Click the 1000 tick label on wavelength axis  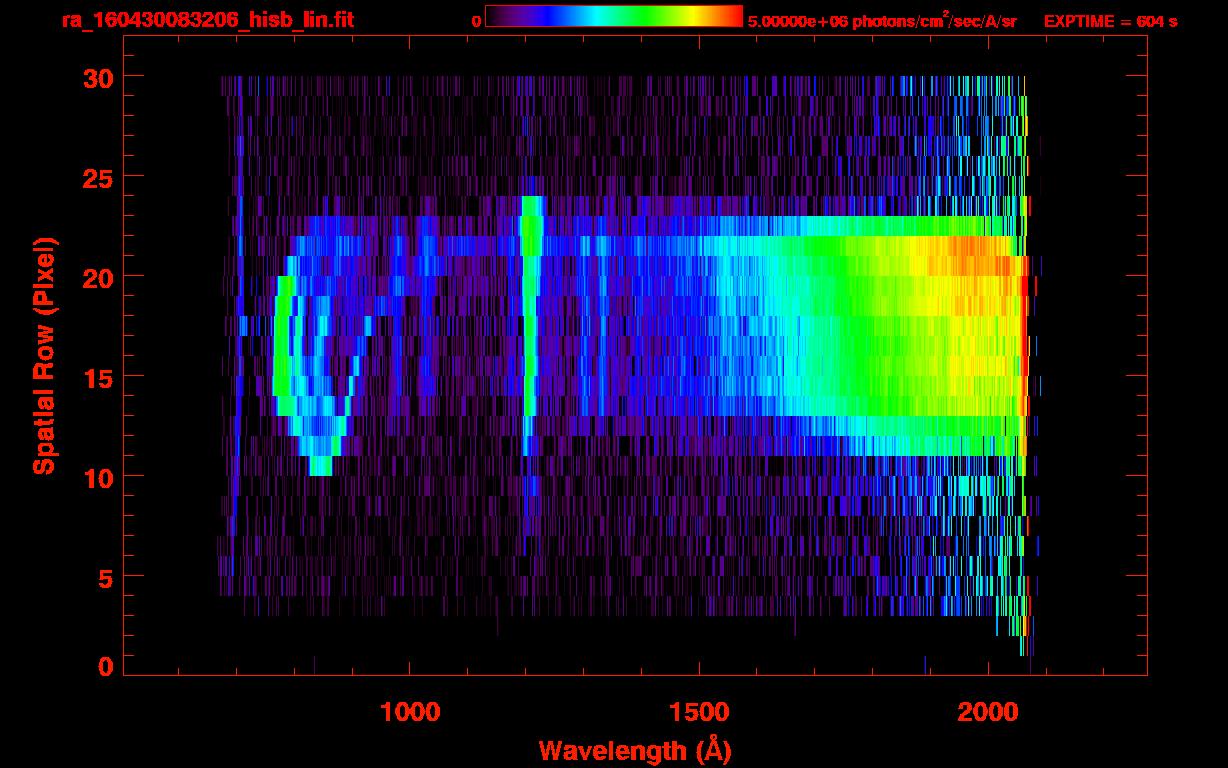(x=410, y=712)
